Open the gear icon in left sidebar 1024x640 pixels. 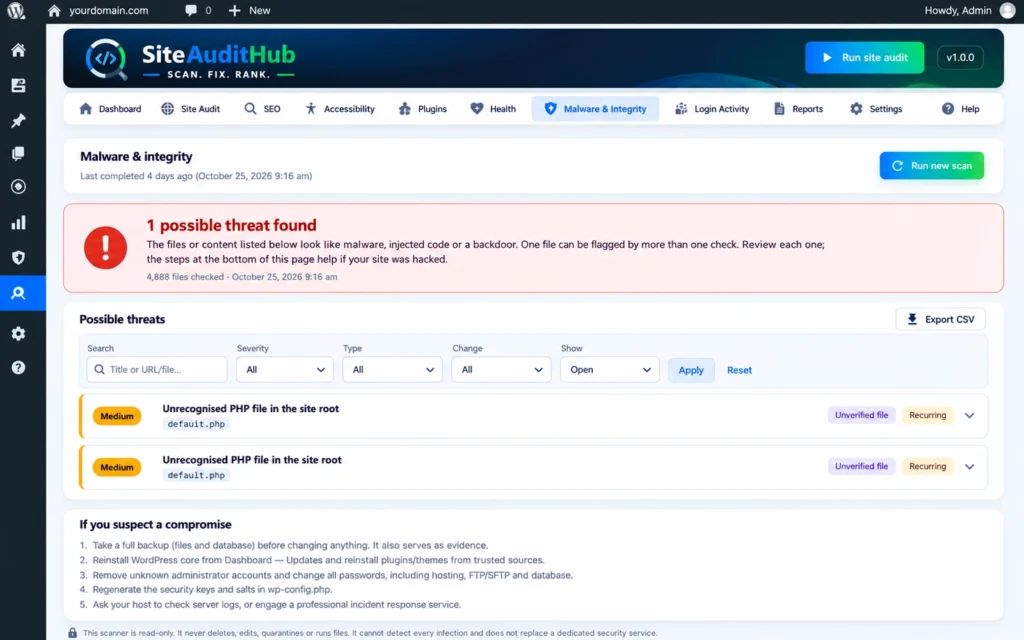18,334
